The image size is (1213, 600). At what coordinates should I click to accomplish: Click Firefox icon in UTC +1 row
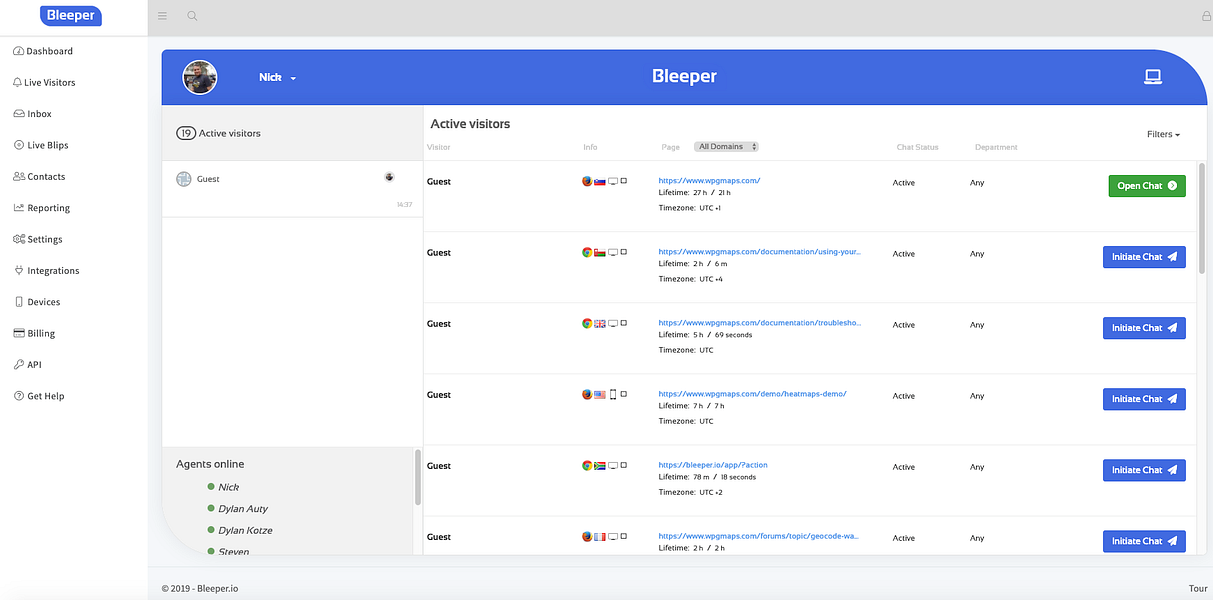(587, 182)
